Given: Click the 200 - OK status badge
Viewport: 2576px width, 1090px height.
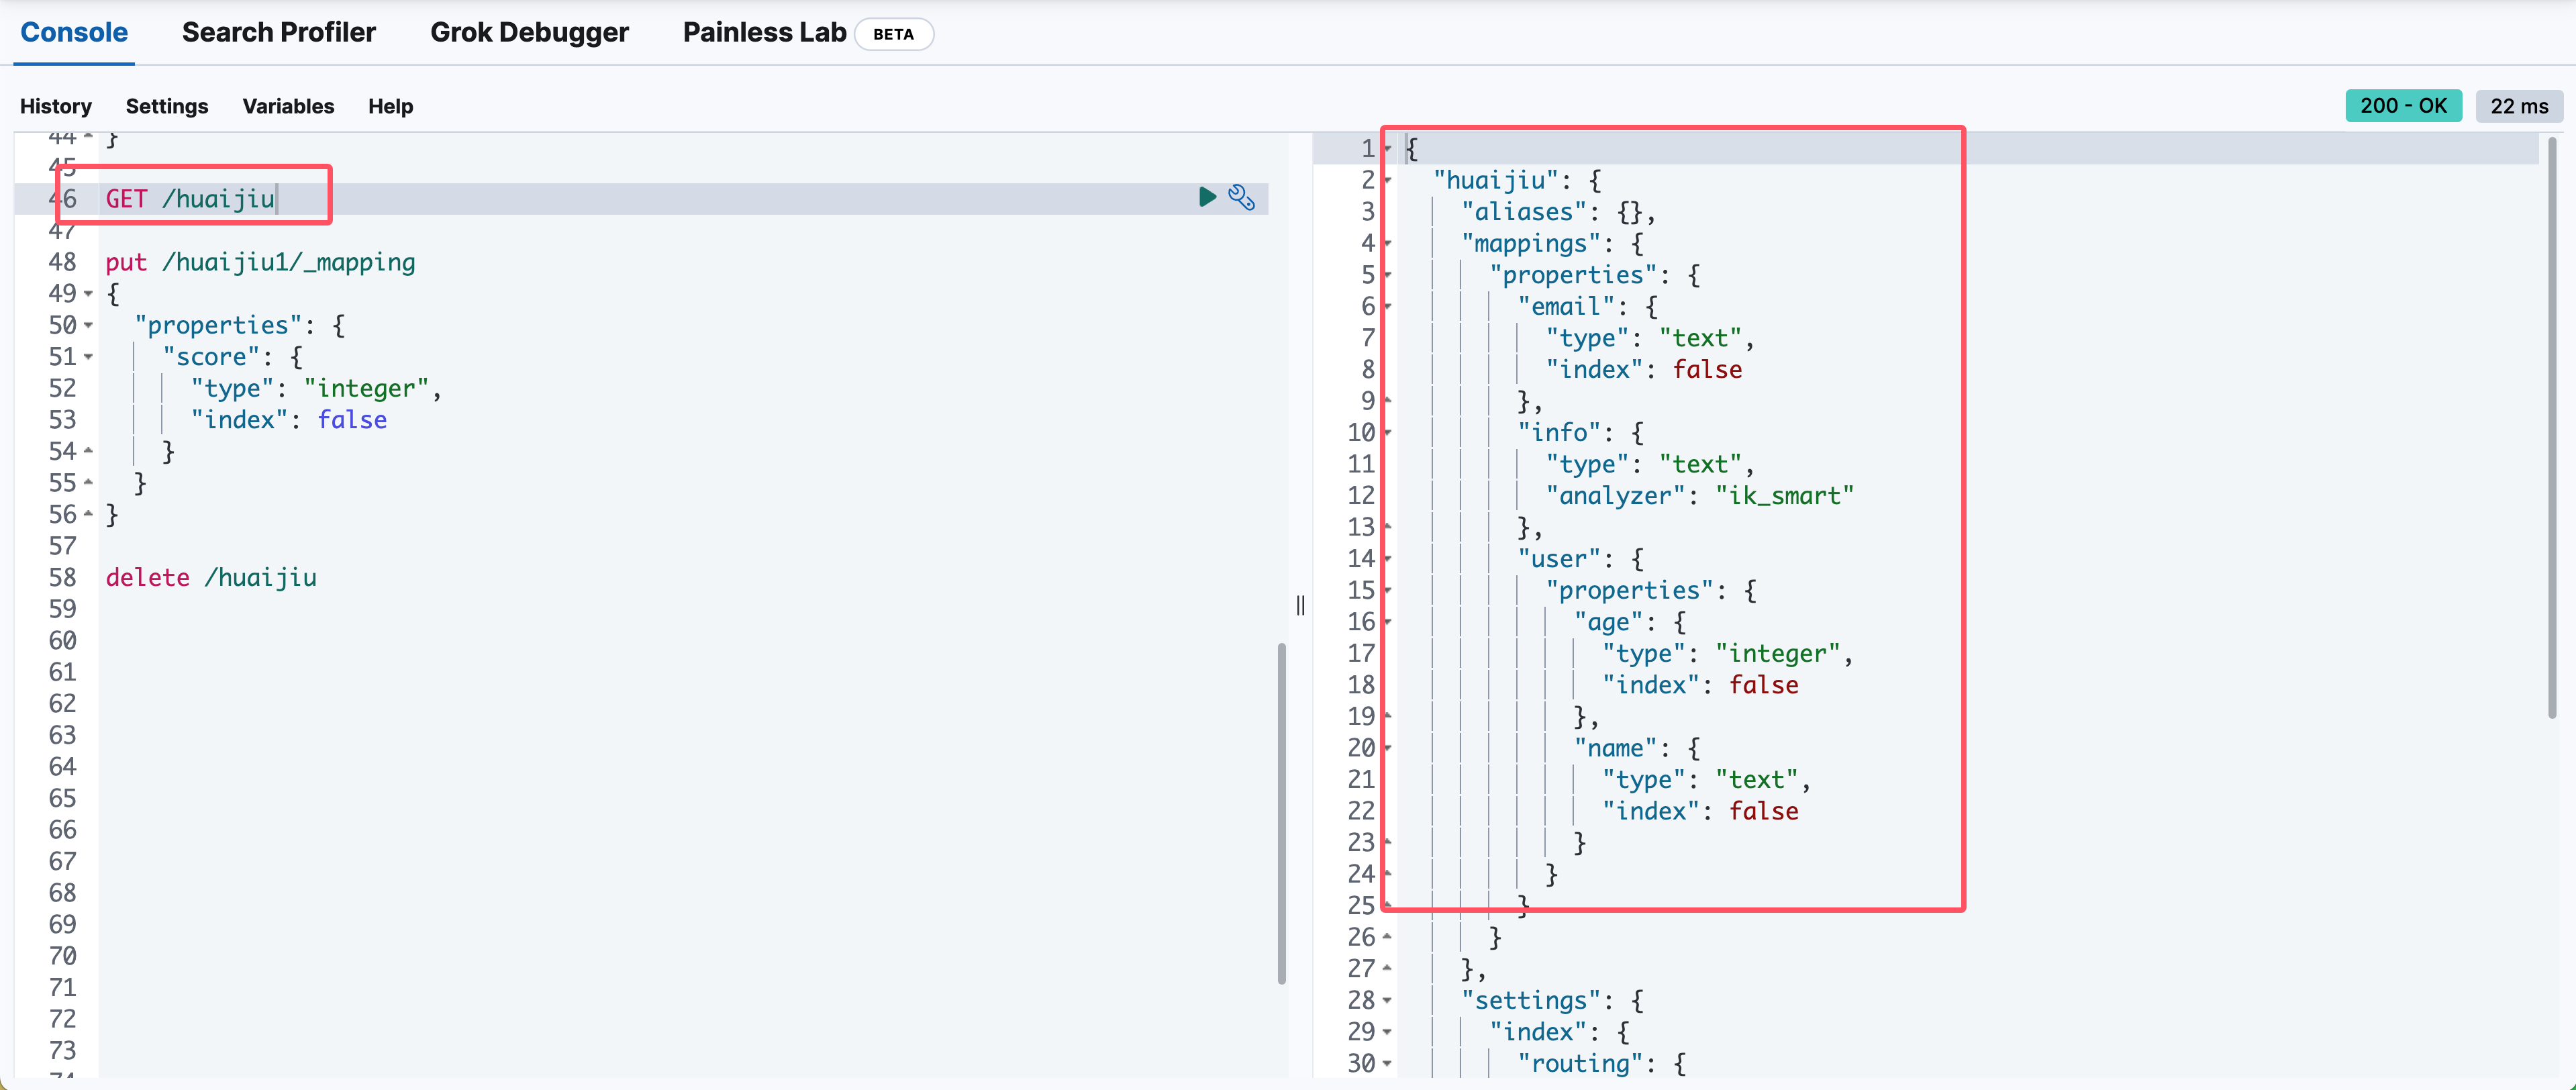Looking at the screenshot, I should [x=2403, y=106].
